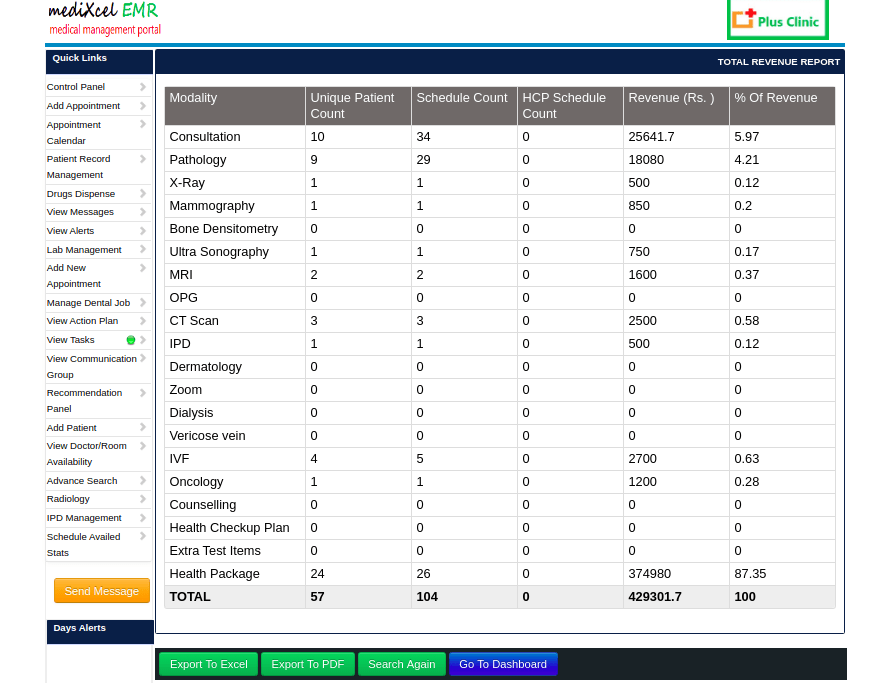Click the green View Tasks status dot
This screenshot has width=882, height=683.
[x=131, y=340]
